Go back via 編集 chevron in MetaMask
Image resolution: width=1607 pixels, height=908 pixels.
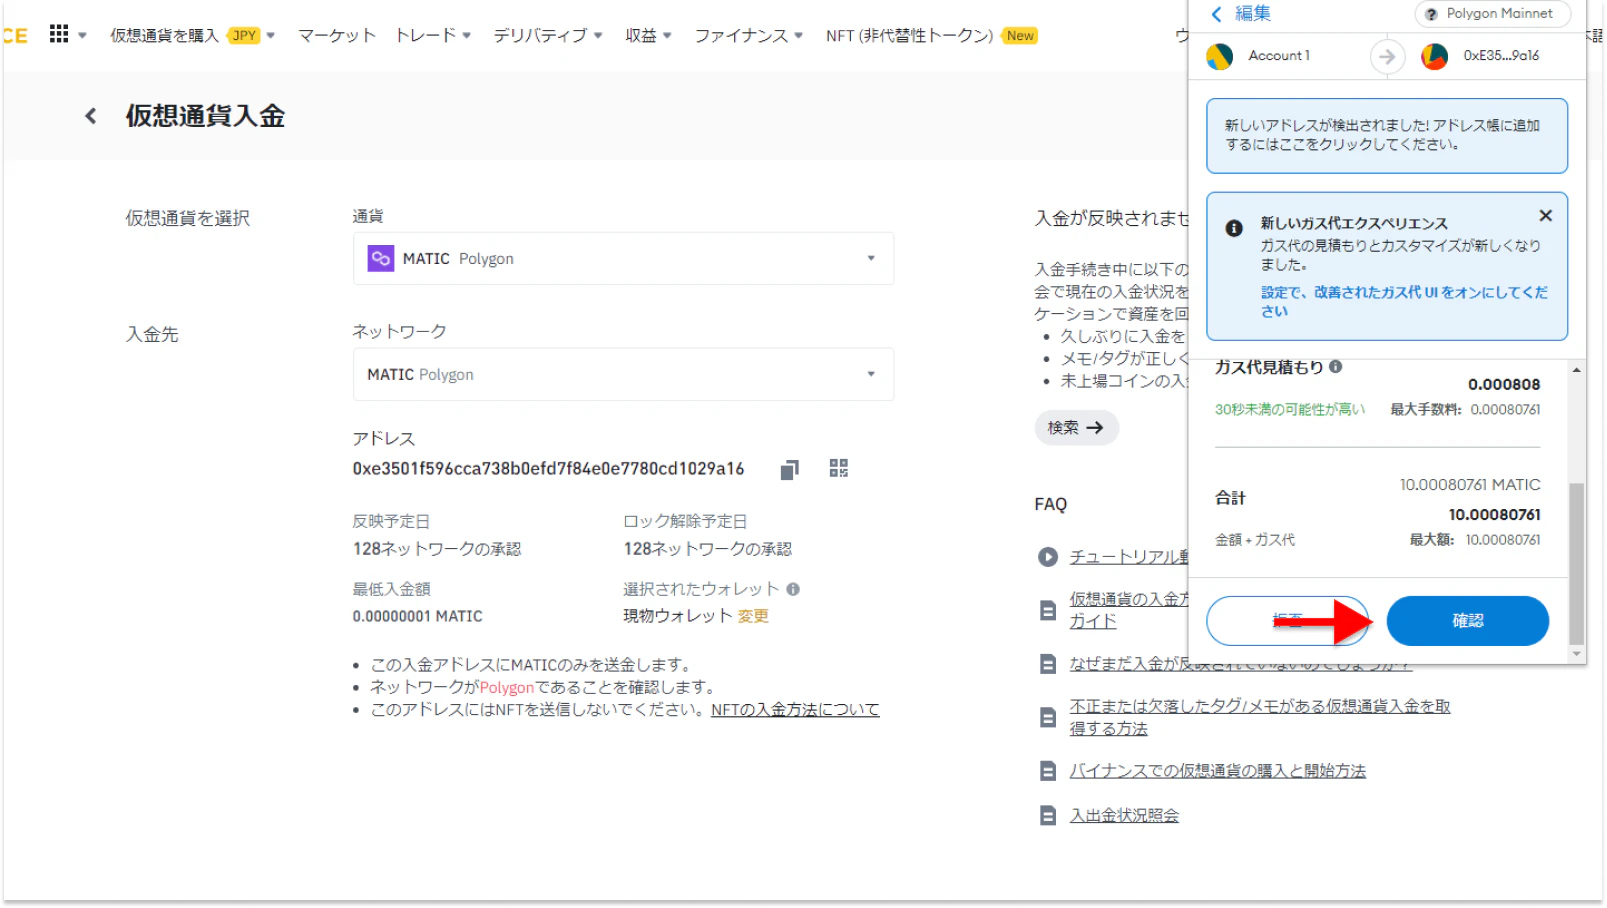tap(1217, 14)
